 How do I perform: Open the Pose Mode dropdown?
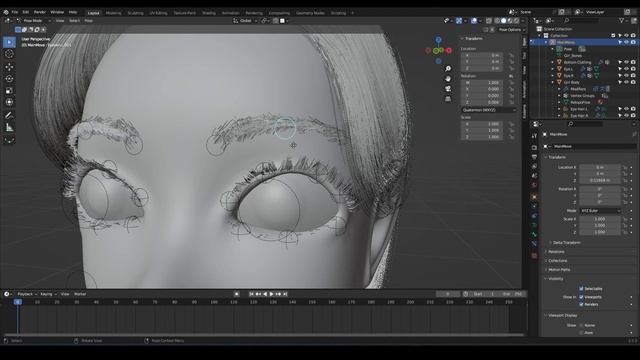[34, 20]
